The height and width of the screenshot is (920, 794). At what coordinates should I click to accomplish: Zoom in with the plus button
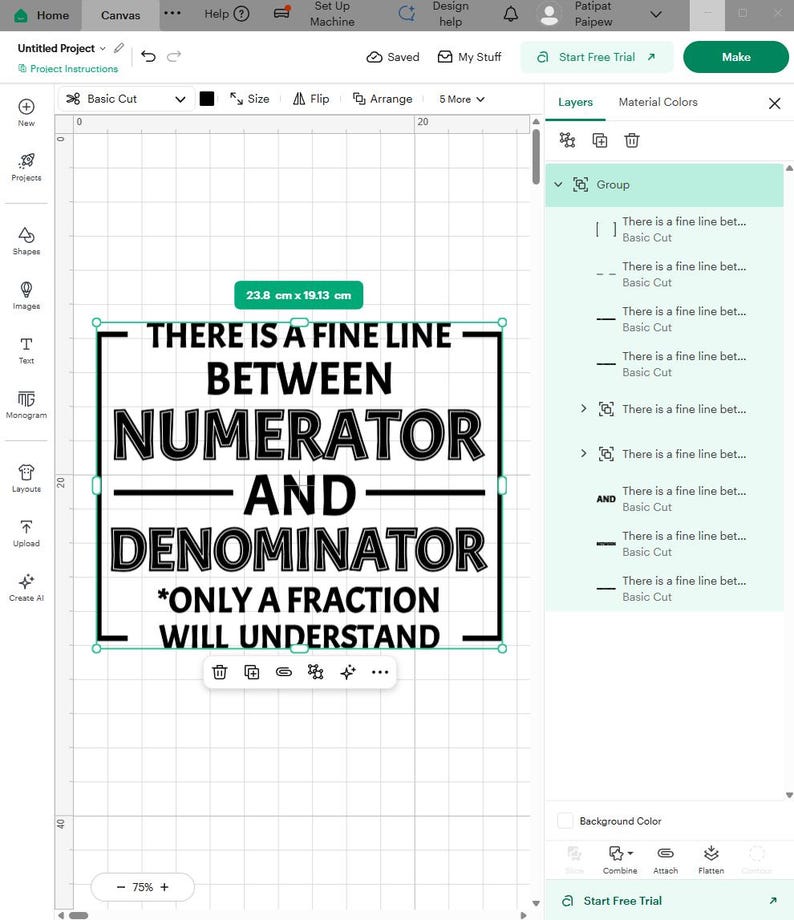pos(164,887)
